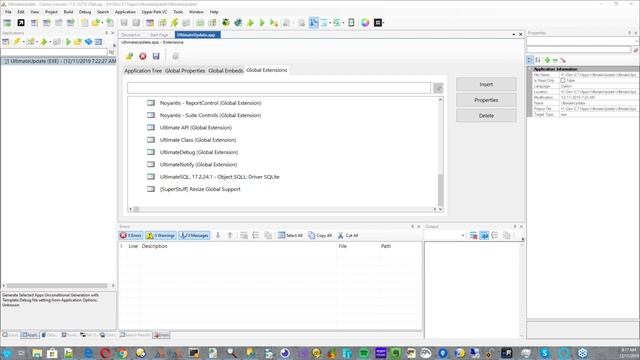Toggle the Is Read Only checkbox
Viewport: 640px width, 360px height.
coord(563,80)
